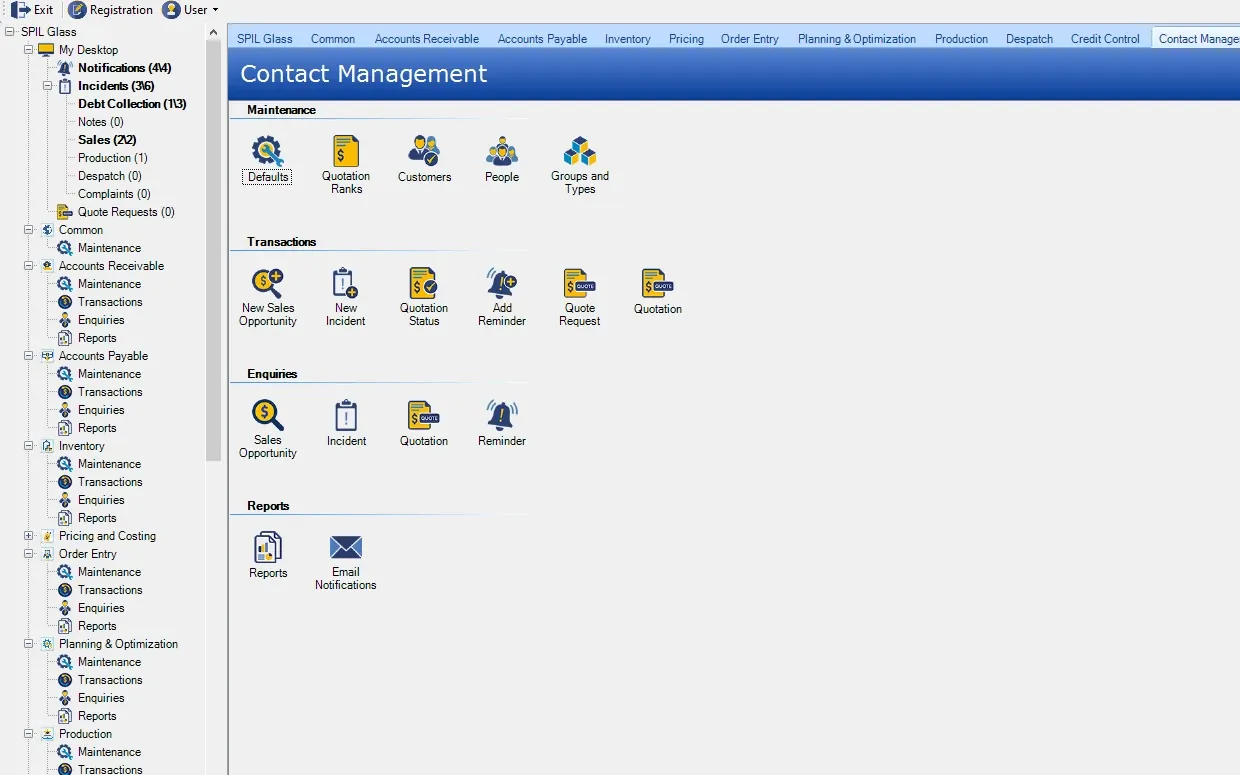
Task: Click the Add Reminder icon
Action: (x=502, y=297)
